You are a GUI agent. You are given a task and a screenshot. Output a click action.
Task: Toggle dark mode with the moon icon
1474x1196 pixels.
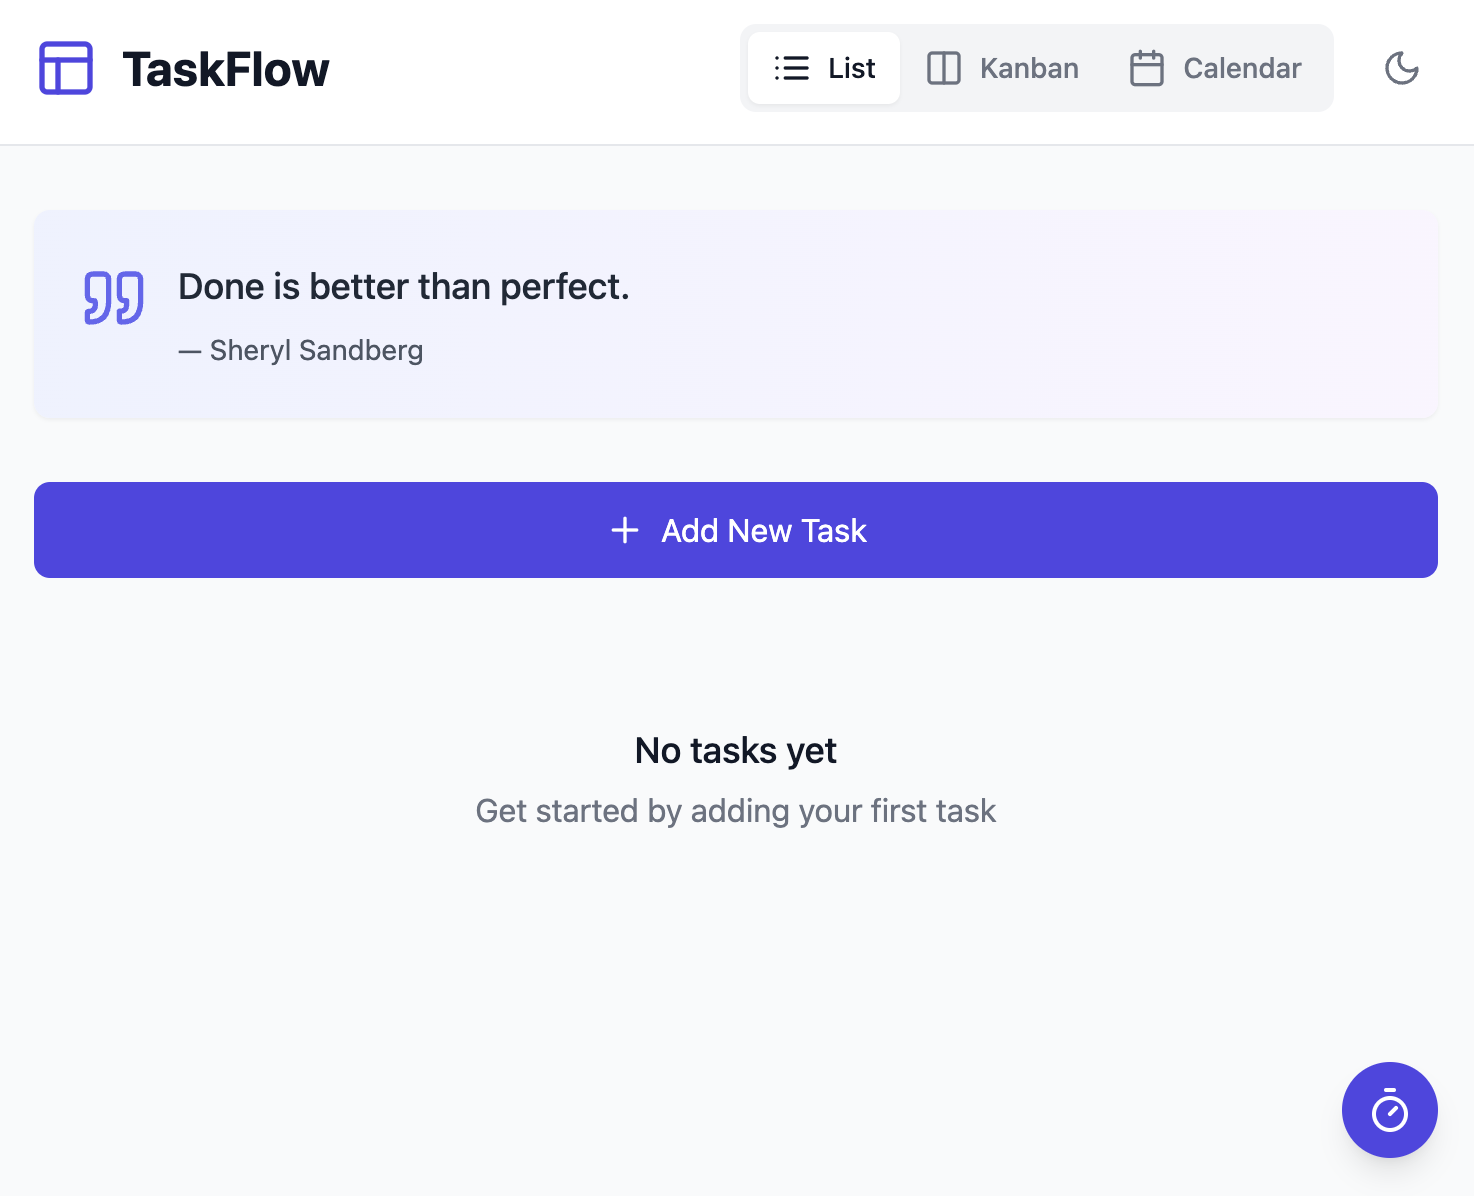(1402, 68)
